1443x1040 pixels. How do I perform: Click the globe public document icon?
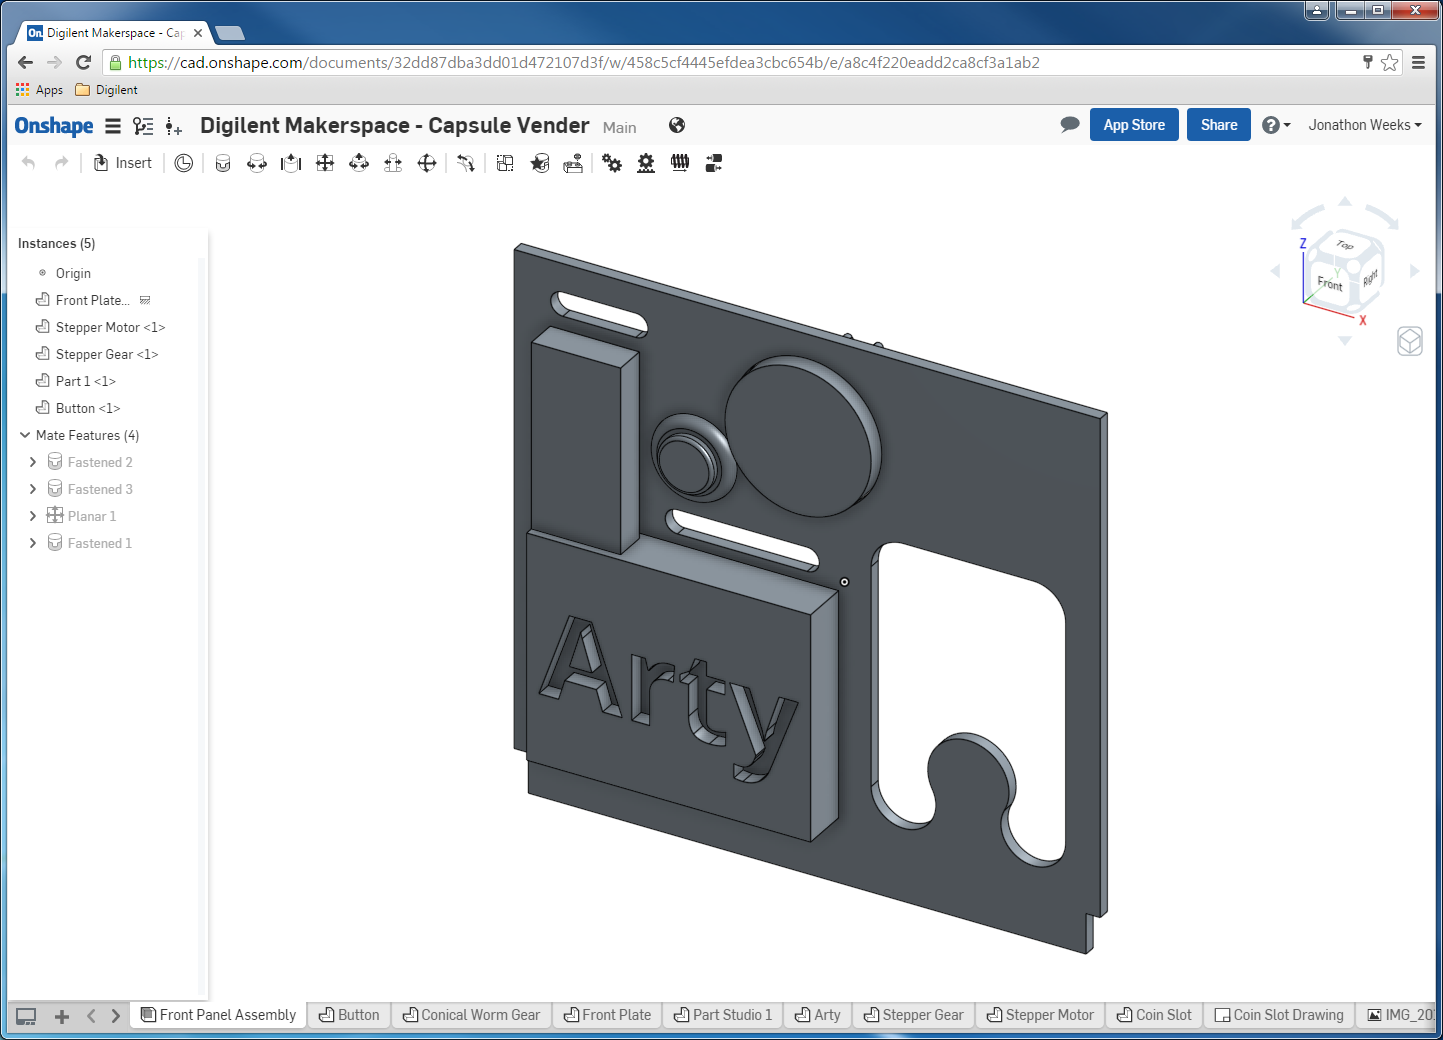(x=677, y=125)
